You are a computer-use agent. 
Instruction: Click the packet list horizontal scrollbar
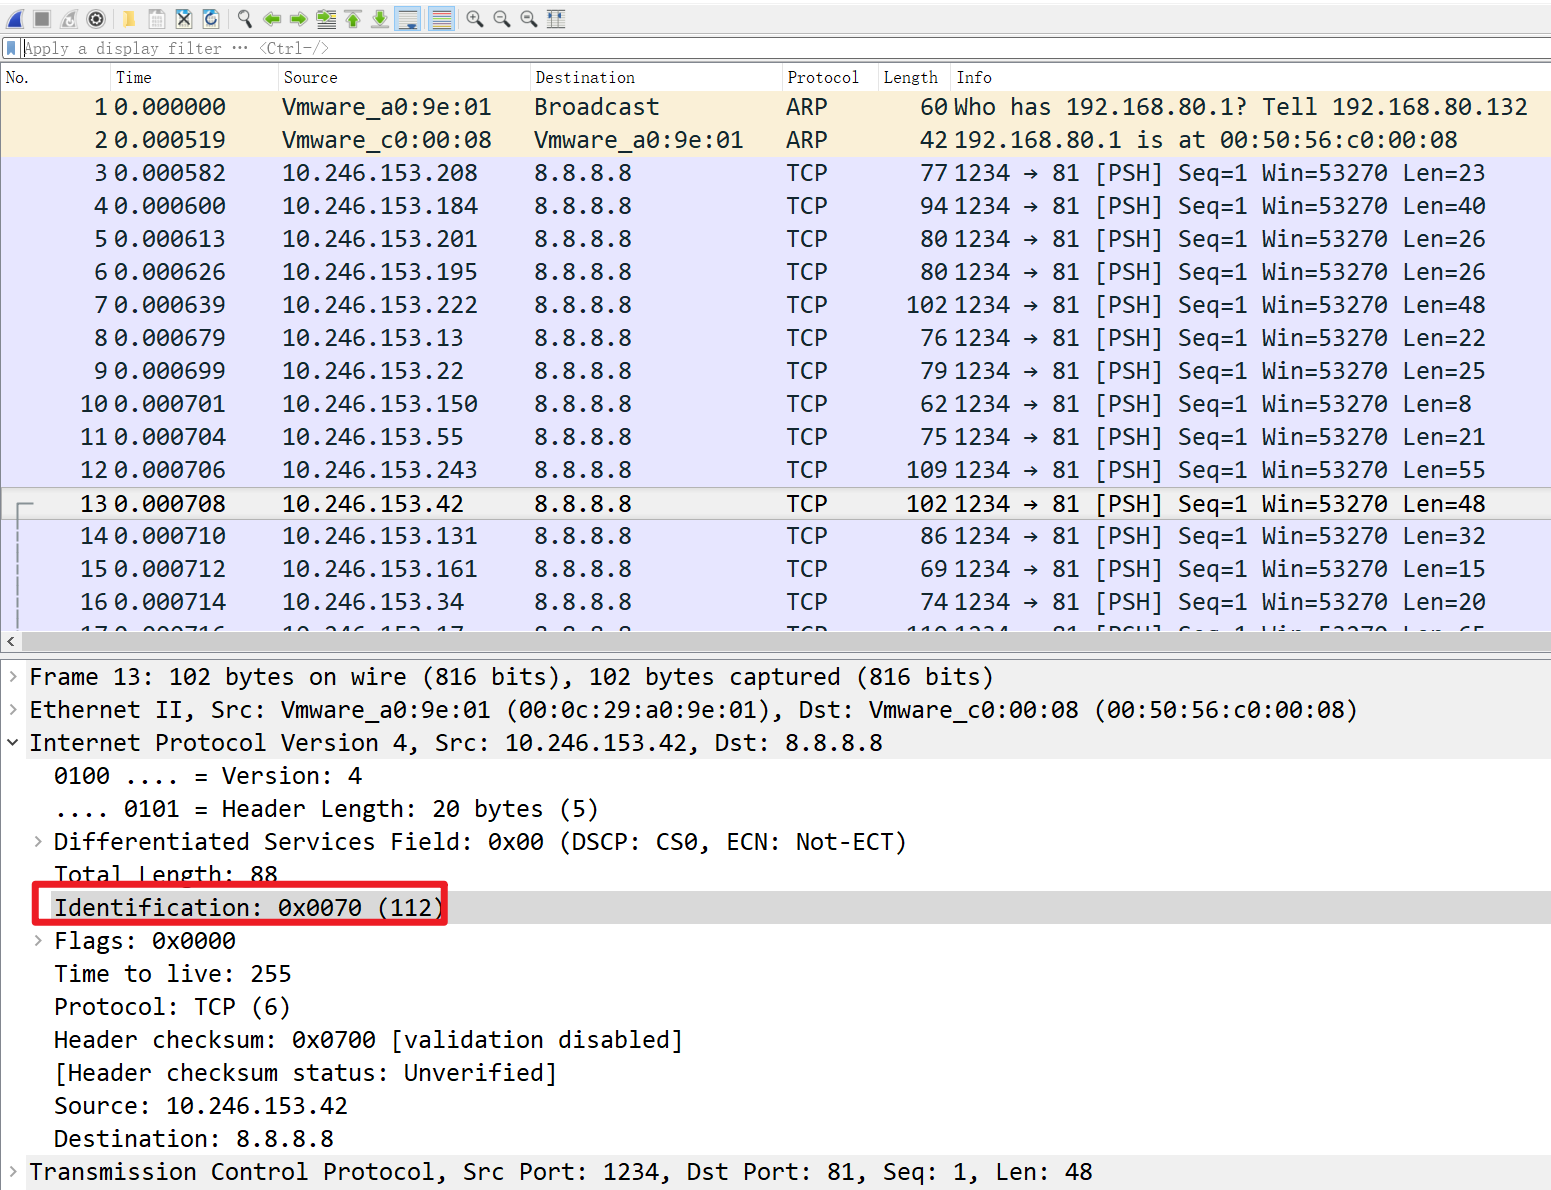point(785,642)
